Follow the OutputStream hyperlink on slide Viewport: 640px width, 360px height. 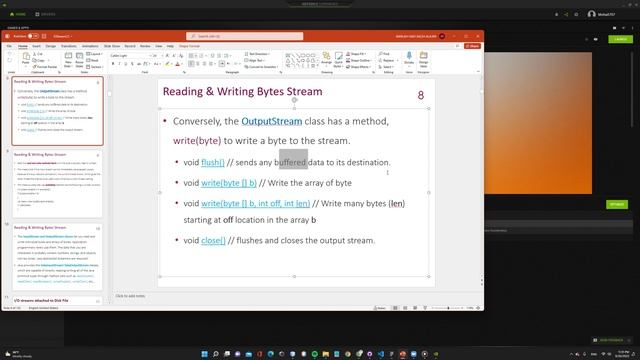pos(271,121)
